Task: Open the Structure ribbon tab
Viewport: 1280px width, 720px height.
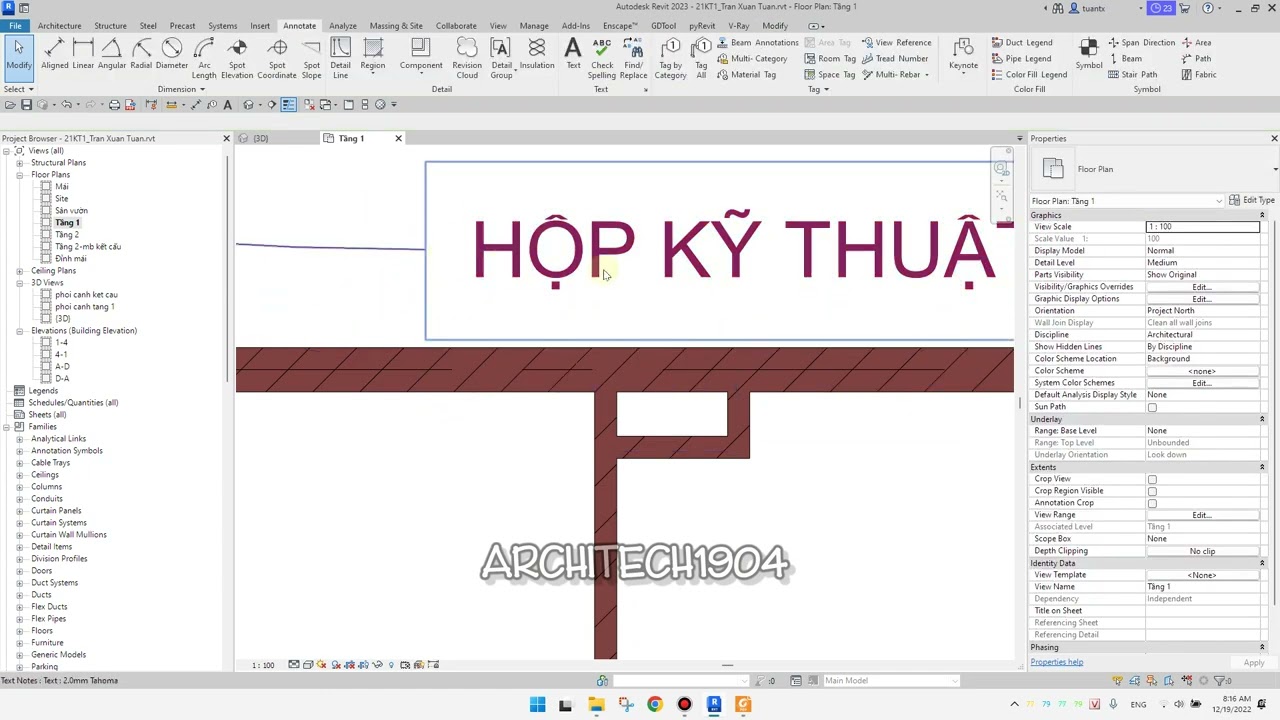Action: [x=110, y=26]
